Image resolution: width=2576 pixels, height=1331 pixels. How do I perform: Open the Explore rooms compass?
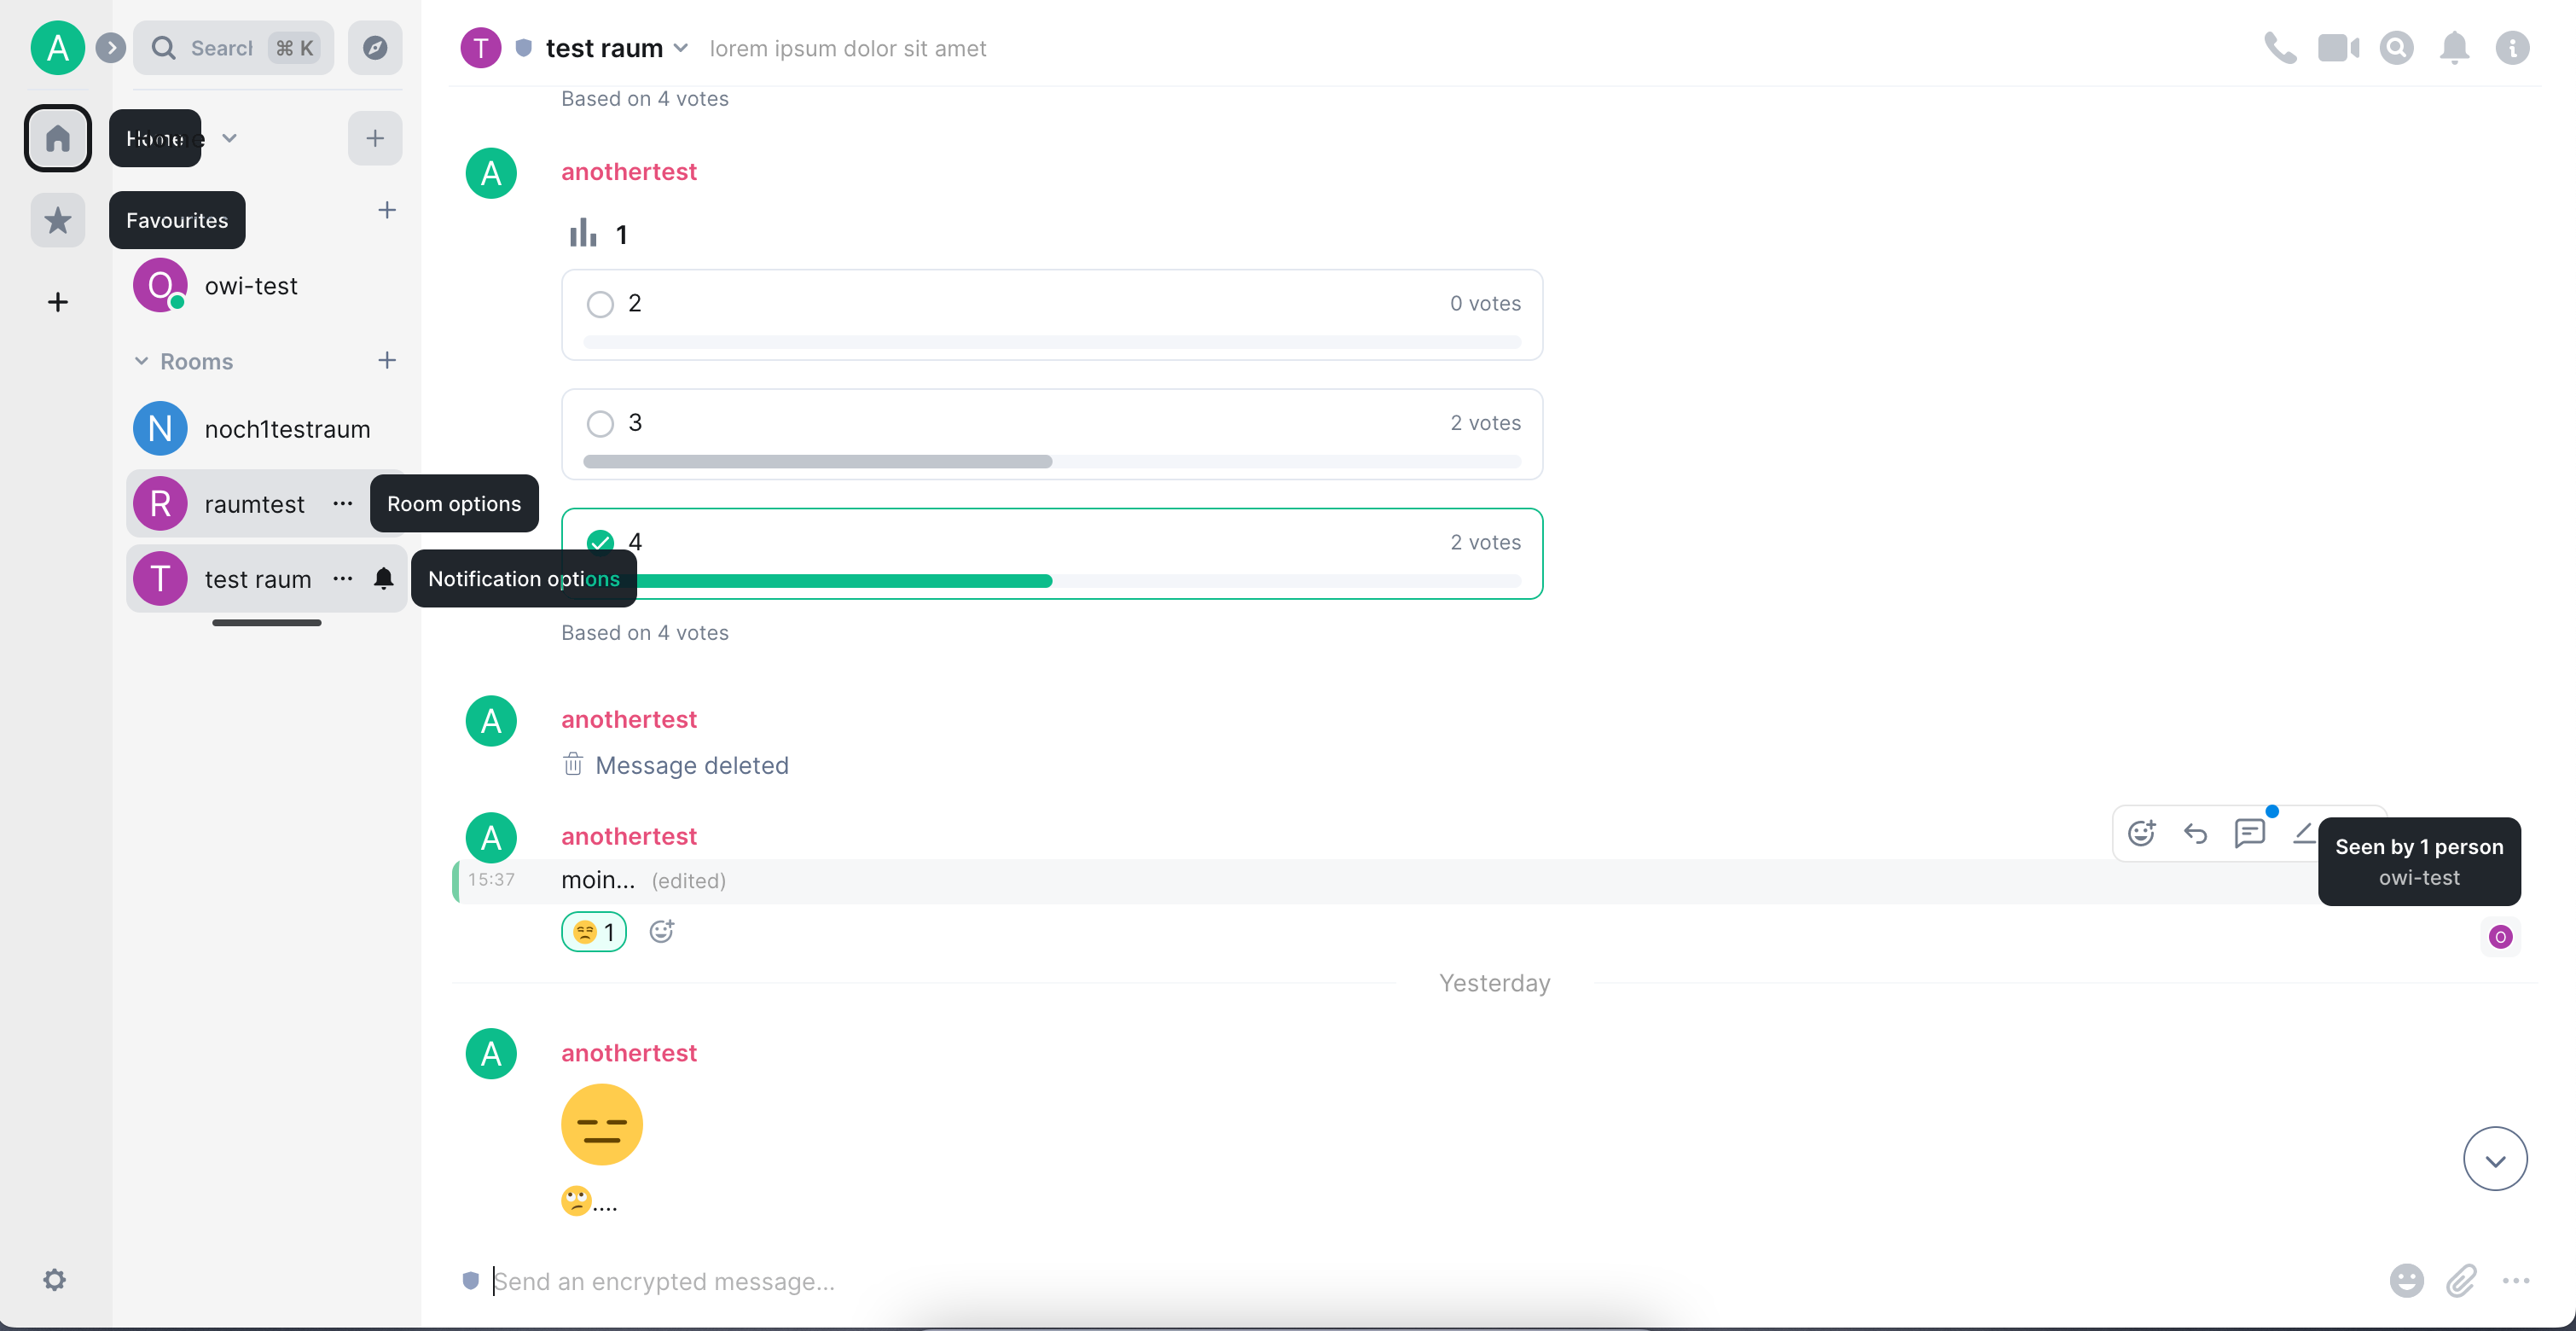point(374,47)
